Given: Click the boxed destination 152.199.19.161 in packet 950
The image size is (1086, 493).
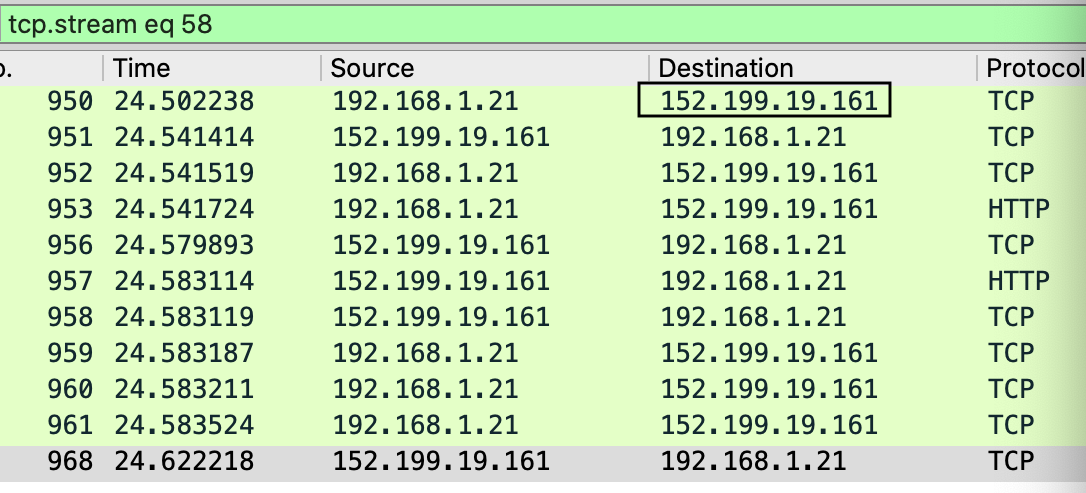Looking at the screenshot, I should 764,101.
